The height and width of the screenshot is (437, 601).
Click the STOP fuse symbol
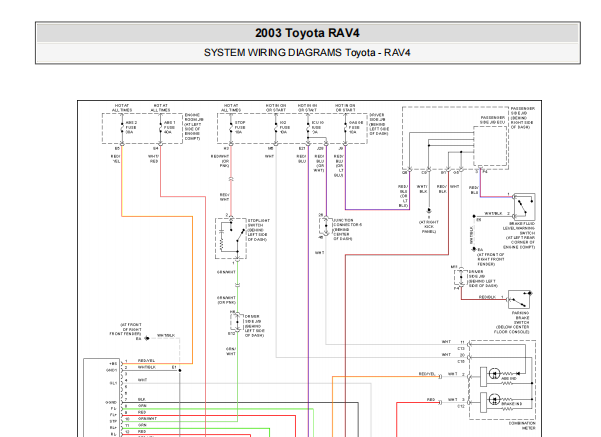[231, 128]
